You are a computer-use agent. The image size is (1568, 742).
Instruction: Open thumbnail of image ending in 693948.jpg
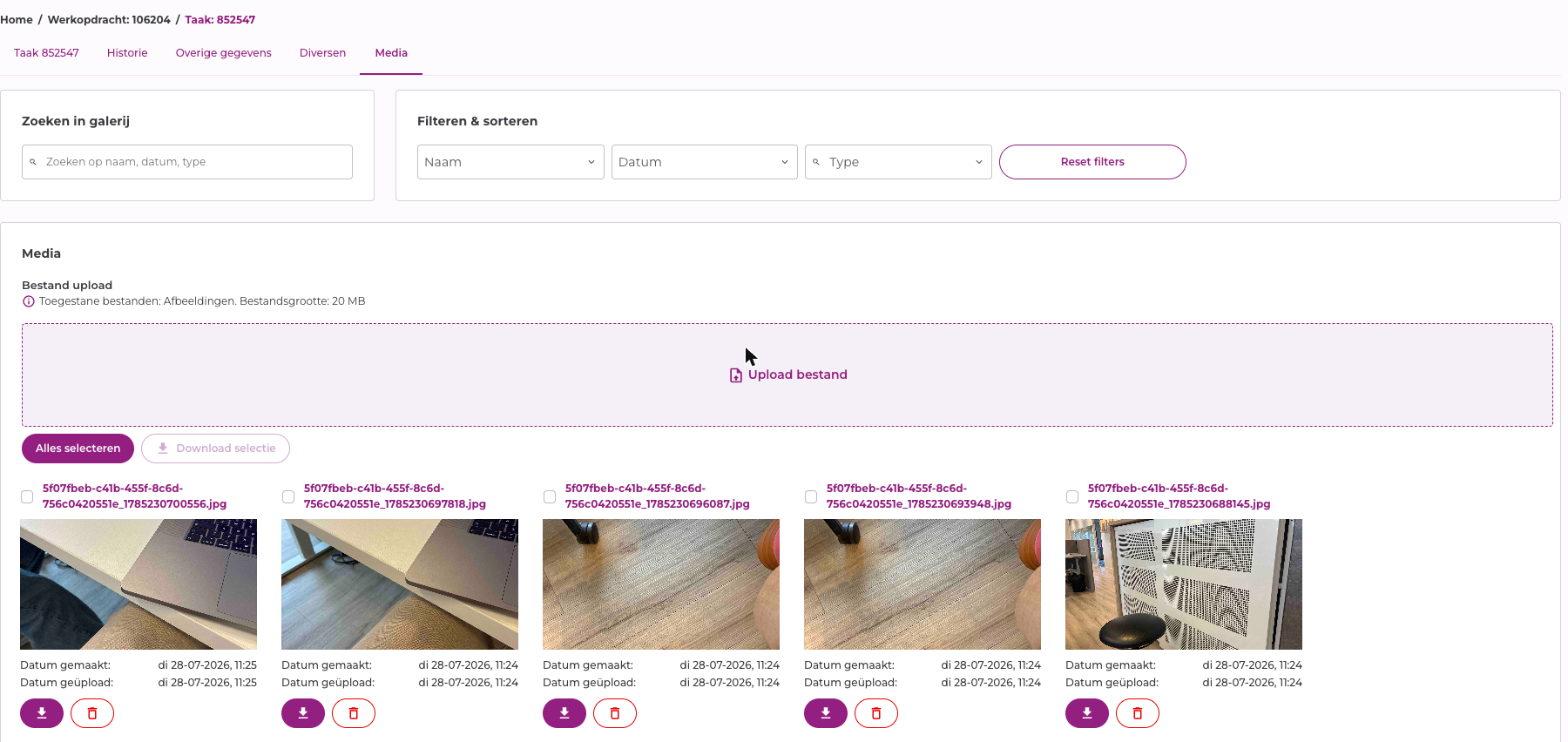(922, 585)
